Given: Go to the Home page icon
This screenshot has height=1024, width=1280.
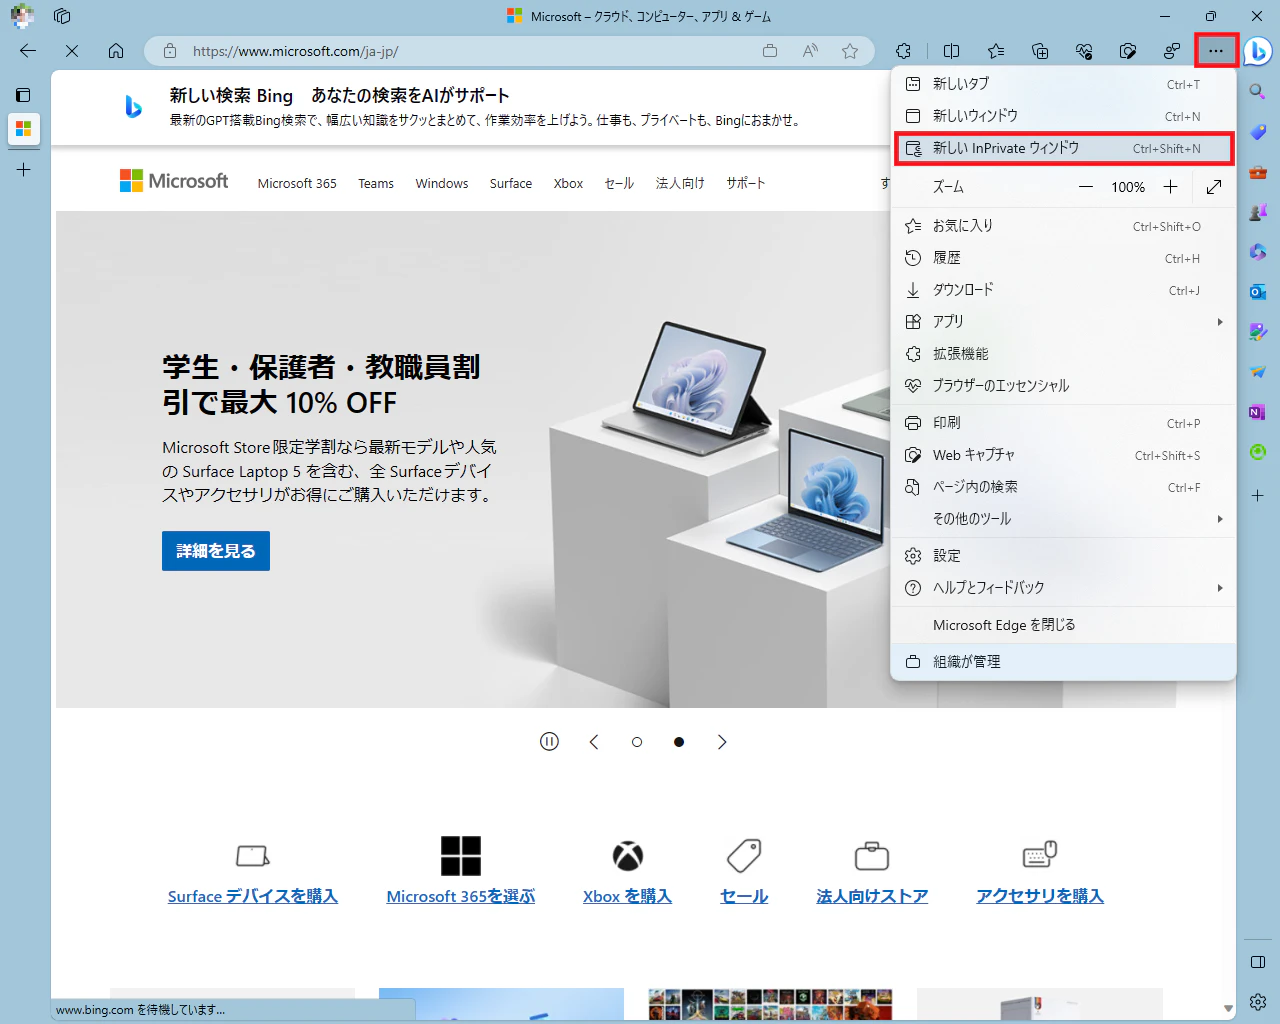Looking at the screenshot, I should (116, 51).
